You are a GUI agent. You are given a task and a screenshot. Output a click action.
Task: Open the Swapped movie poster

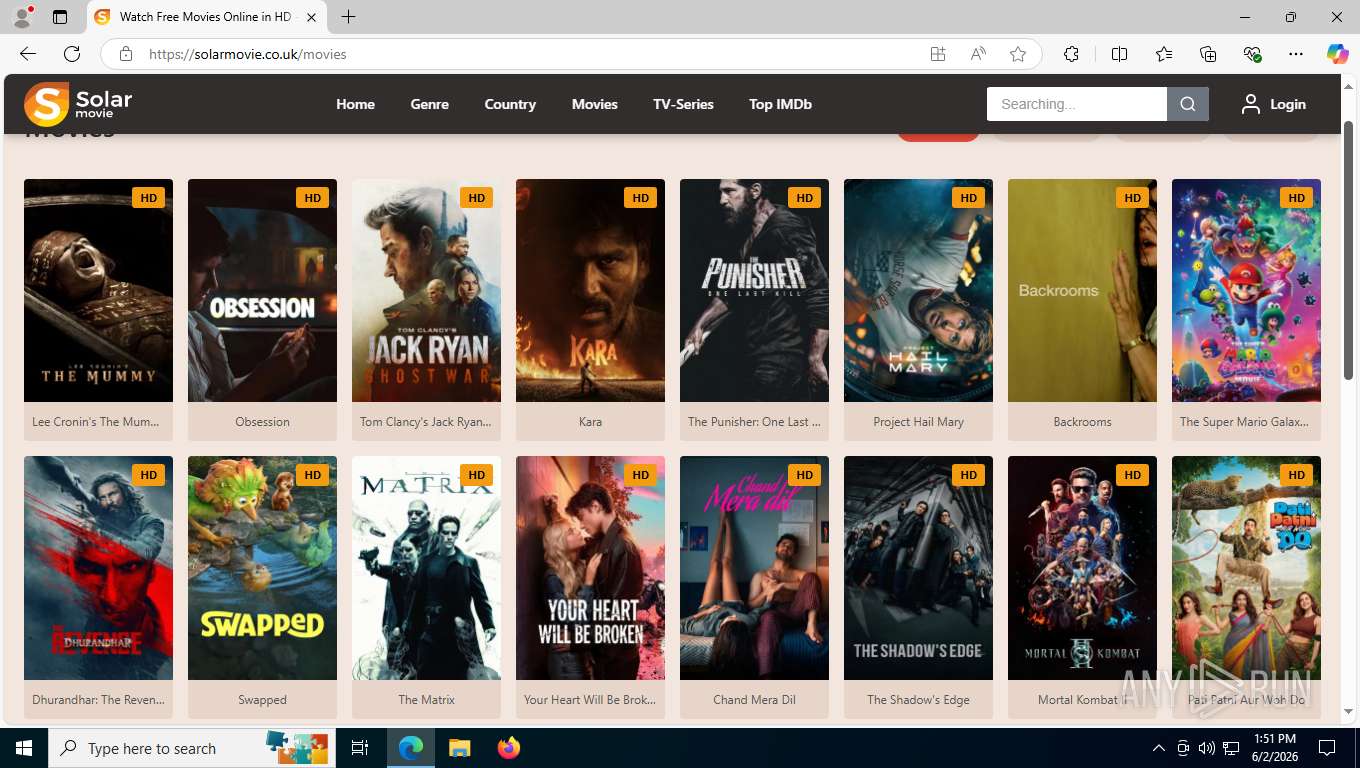coord(262,568)
